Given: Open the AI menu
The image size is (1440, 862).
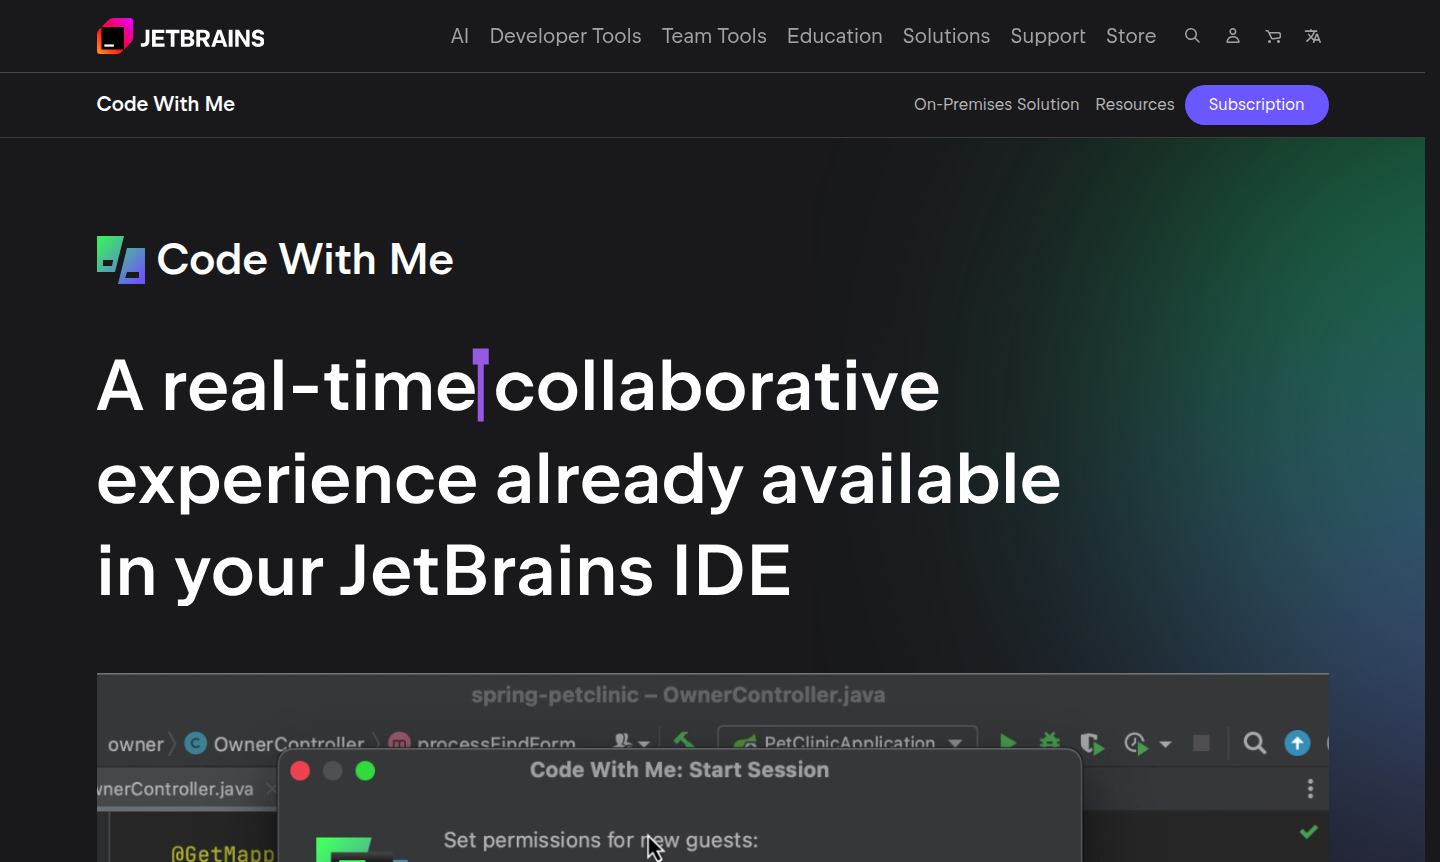Looking at the screenshot, I should click(459, 36).
